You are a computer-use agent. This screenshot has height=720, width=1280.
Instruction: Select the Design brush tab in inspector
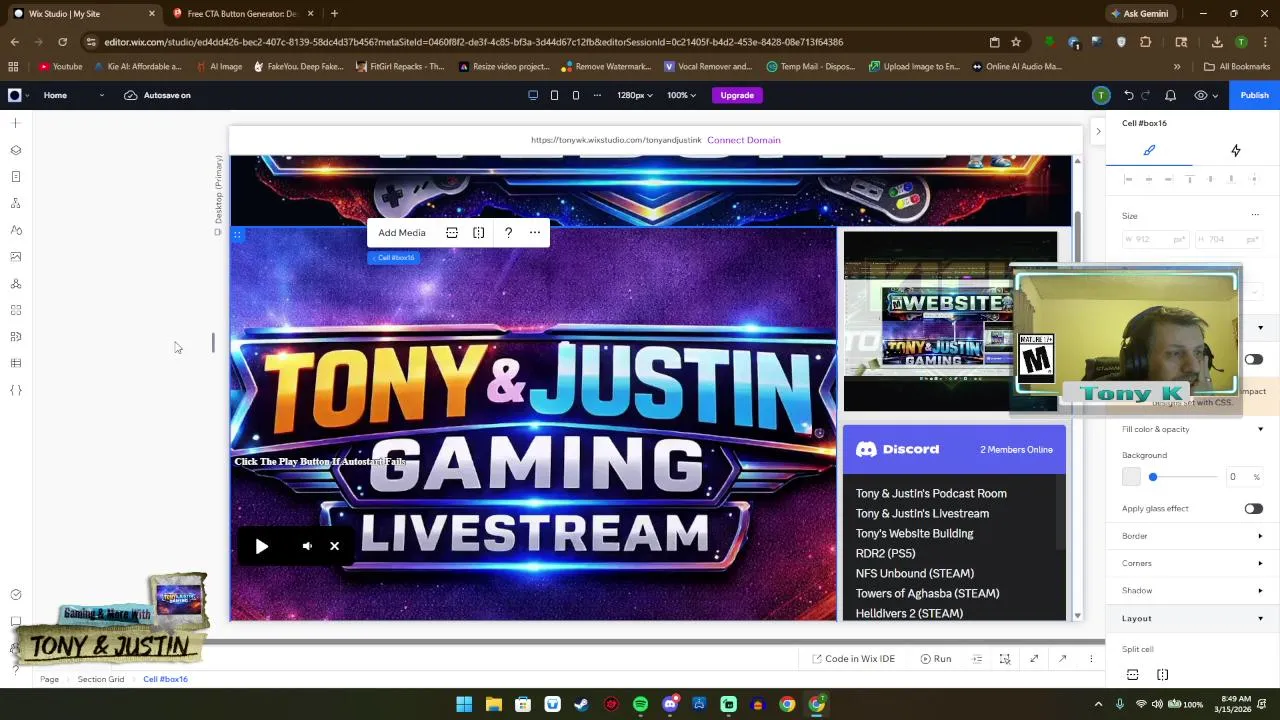click(1149, 150)
